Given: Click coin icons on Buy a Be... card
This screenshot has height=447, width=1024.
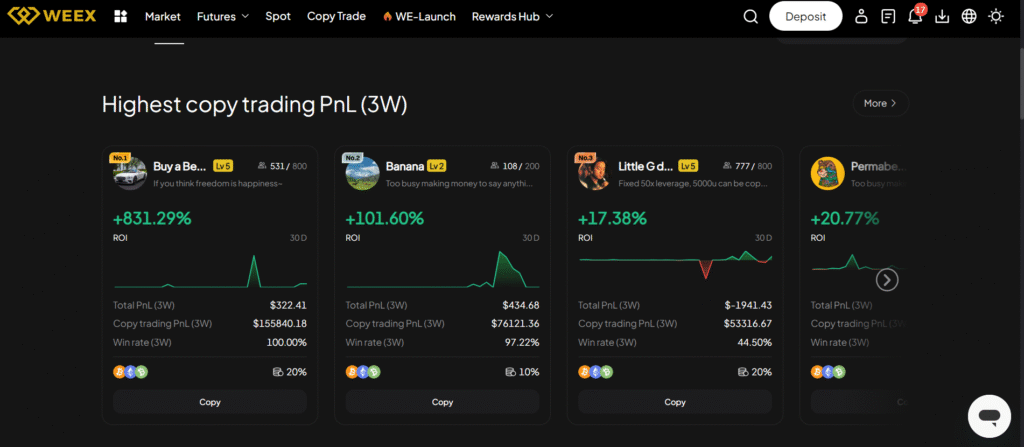Looking at the screenshot, I should tap(131, 372).
